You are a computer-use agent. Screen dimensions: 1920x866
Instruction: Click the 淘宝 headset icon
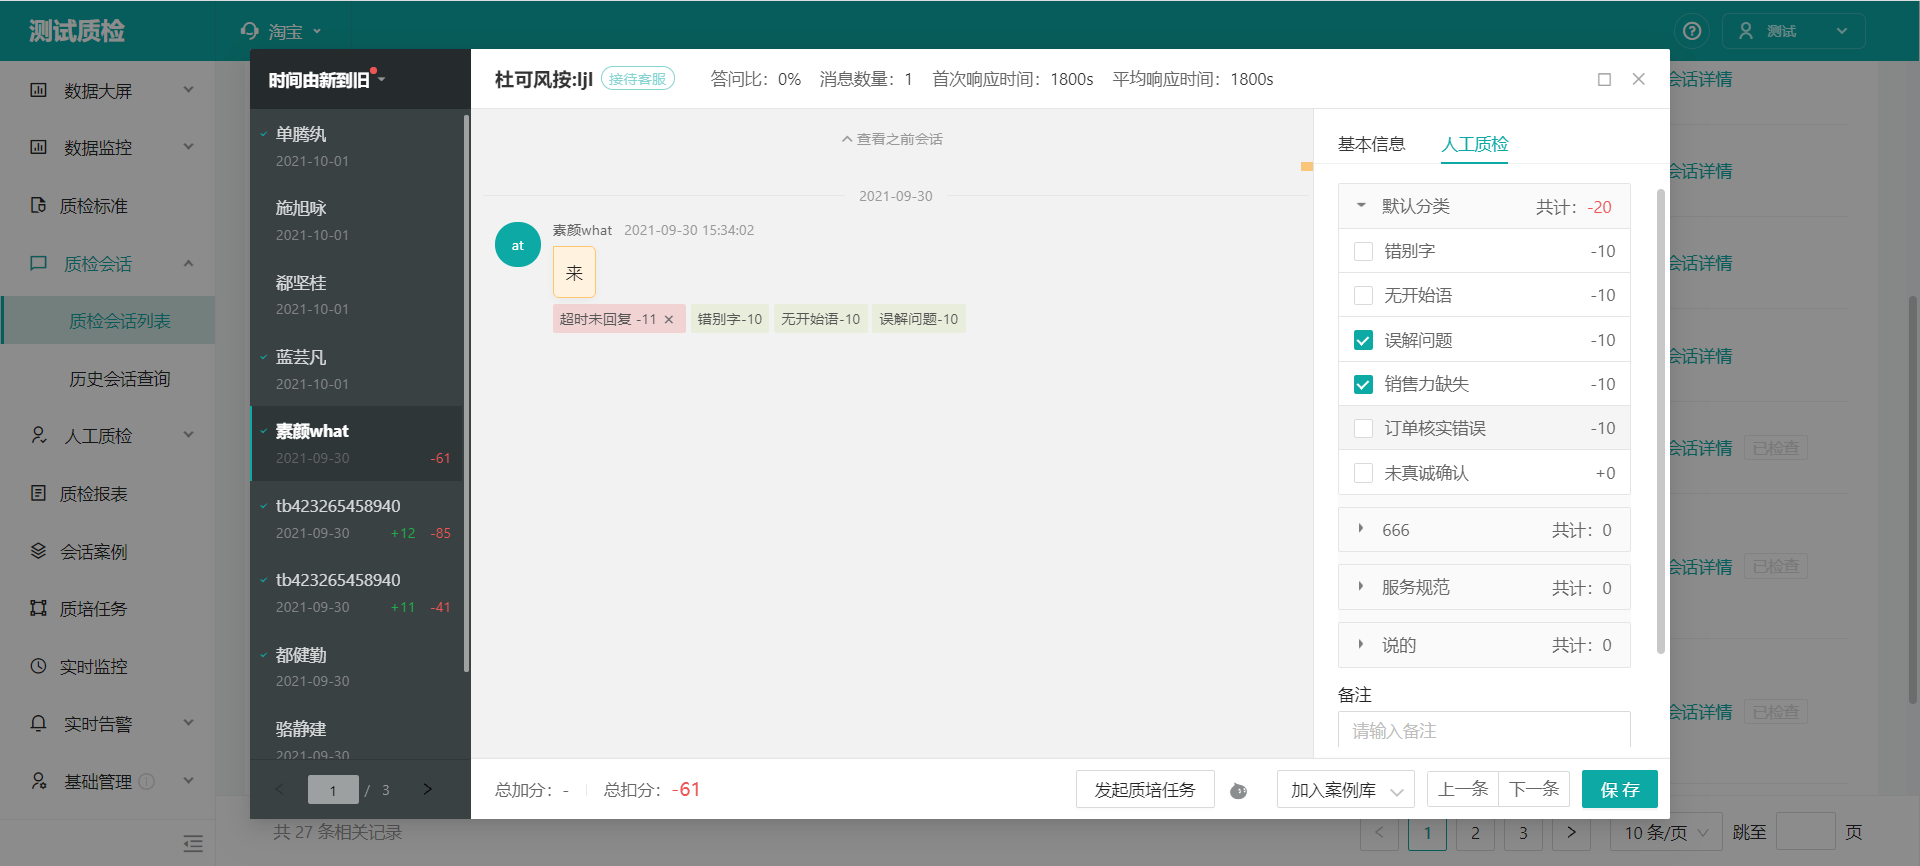pos(250,31)
